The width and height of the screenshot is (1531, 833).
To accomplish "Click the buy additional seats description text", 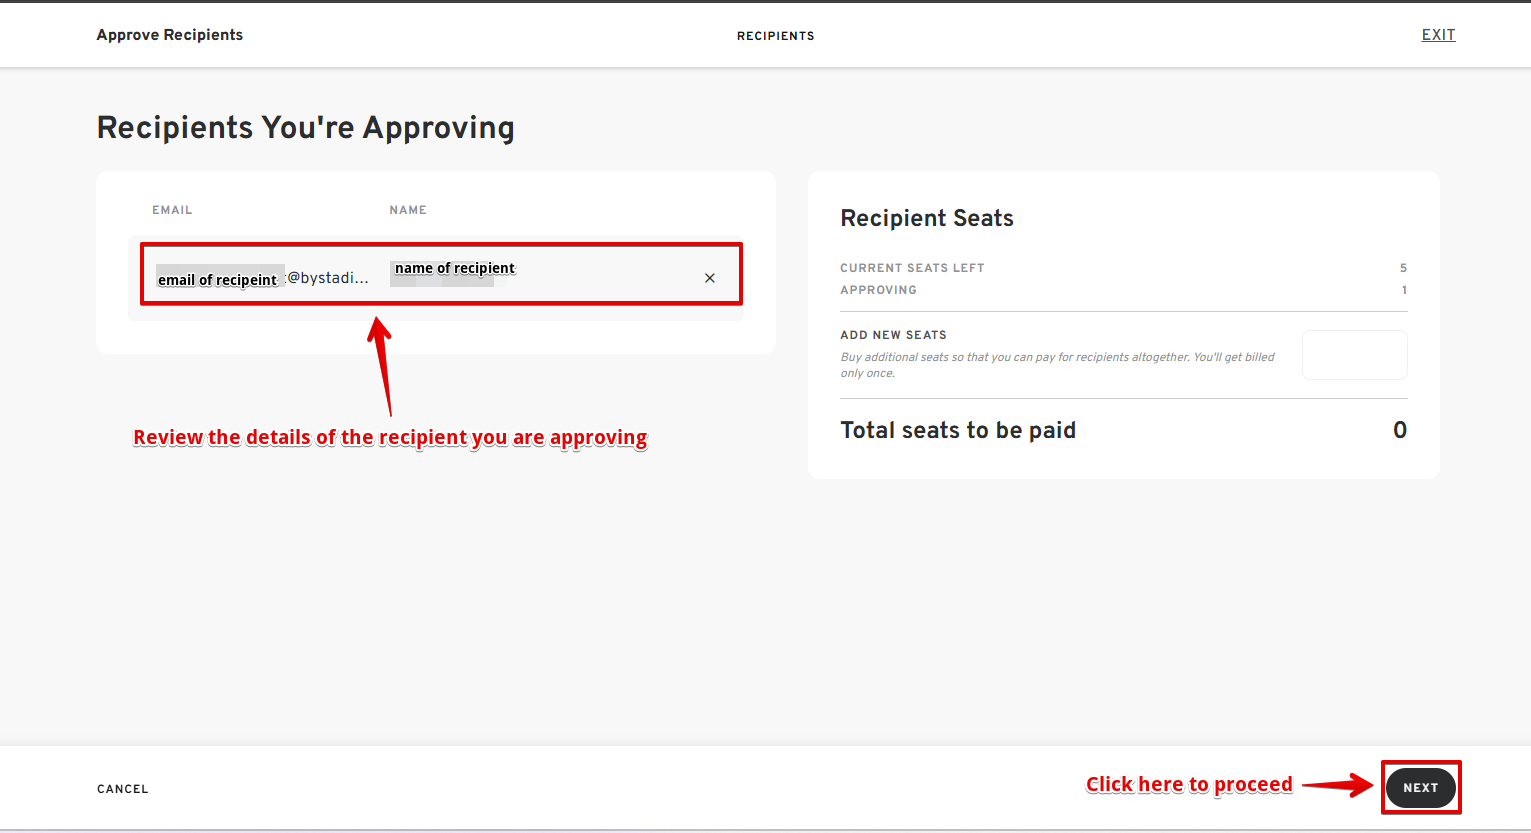I will click(x=1057, y=365).
